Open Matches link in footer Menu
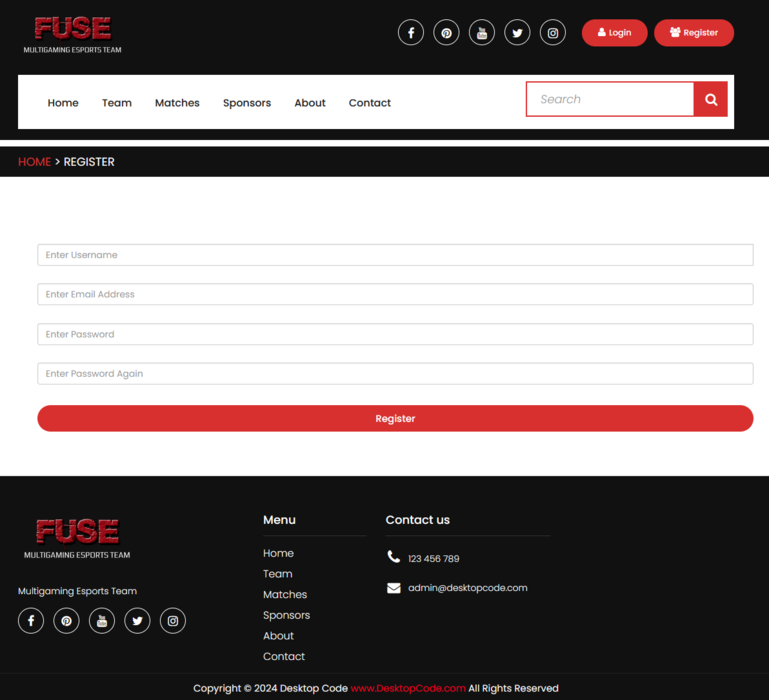Image resolution: width=769 pixels, height=700 pixels. pyautogui.click(x=284, y=595)
